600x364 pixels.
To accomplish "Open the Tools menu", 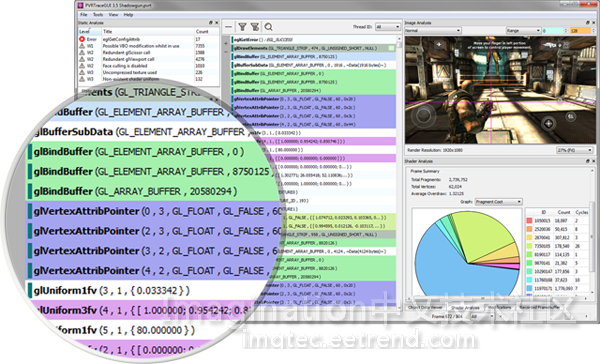I will [98, 15].
